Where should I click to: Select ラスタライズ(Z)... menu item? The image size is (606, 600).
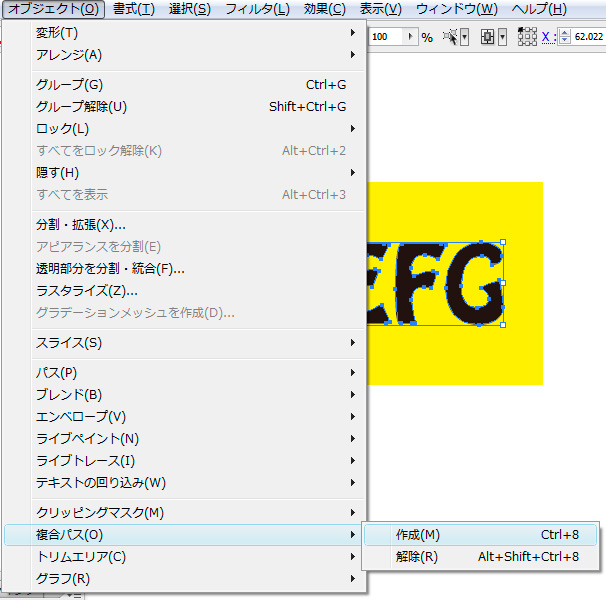[x=87, y=291]
